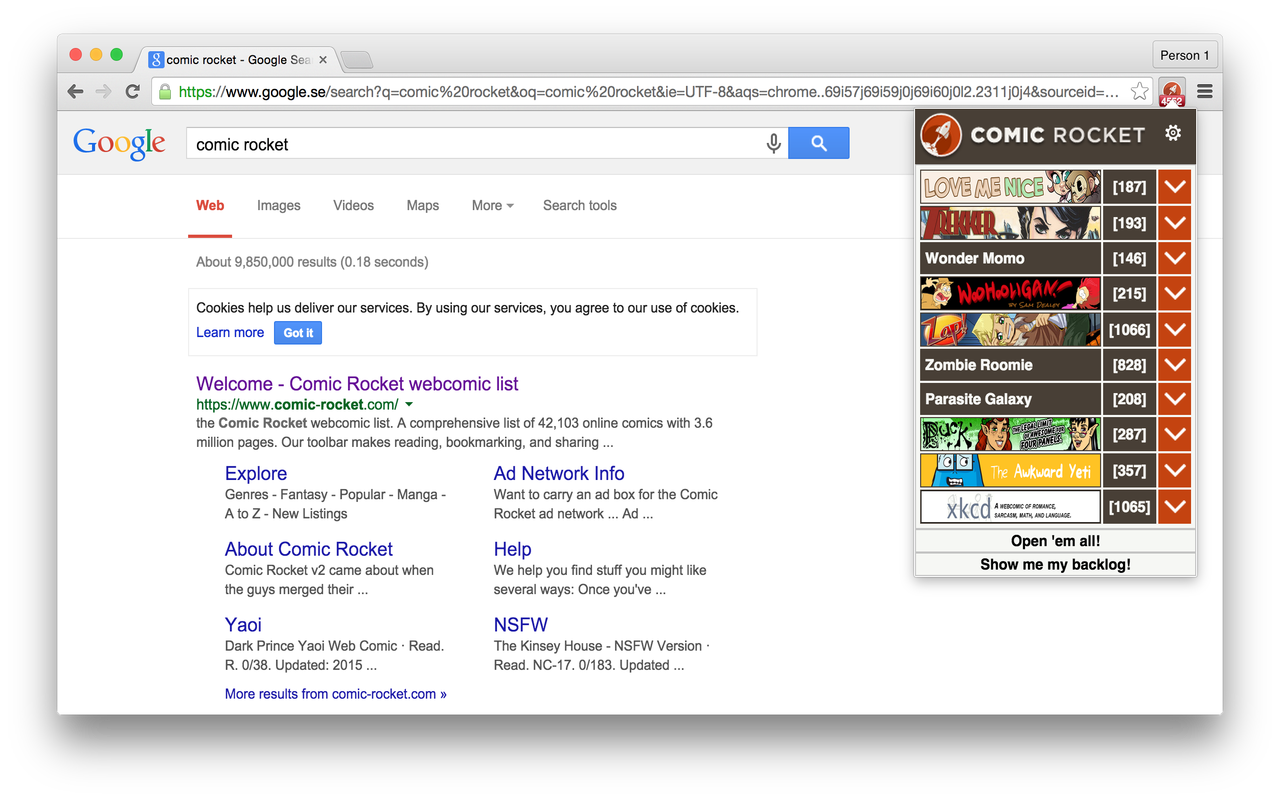Click More results from comic-rocket.com
Image resolution: width=1280 pixels, height=800 pixels.
click(x=336, y=694)
